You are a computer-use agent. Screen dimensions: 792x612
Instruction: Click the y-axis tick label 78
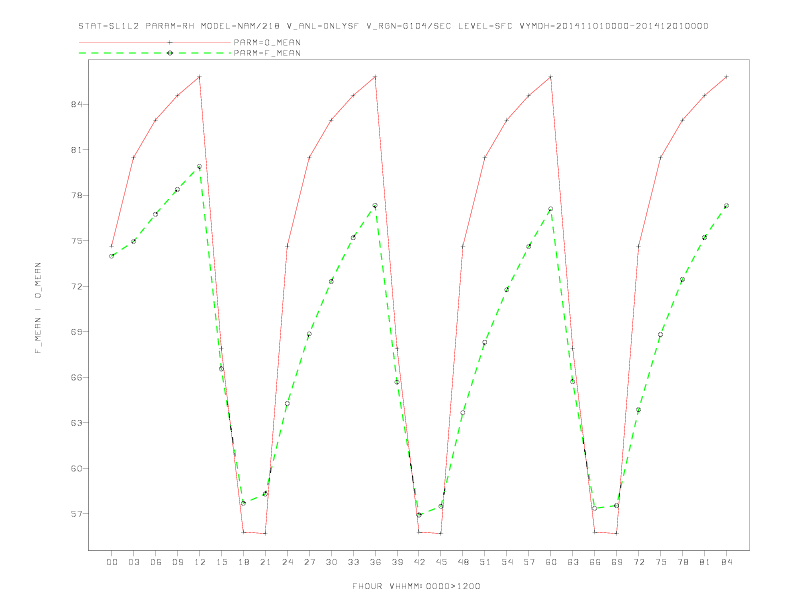(x=77, y=195)
